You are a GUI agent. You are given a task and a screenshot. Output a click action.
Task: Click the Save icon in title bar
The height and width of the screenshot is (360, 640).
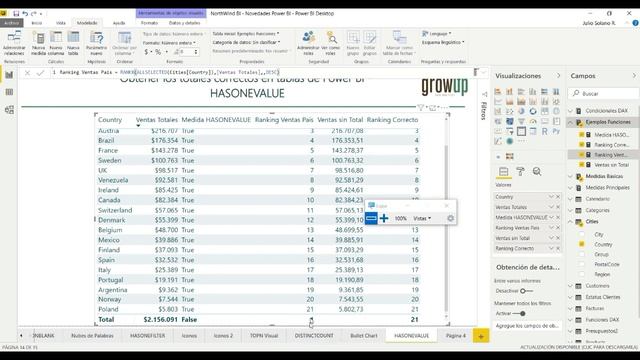(16, 13)
